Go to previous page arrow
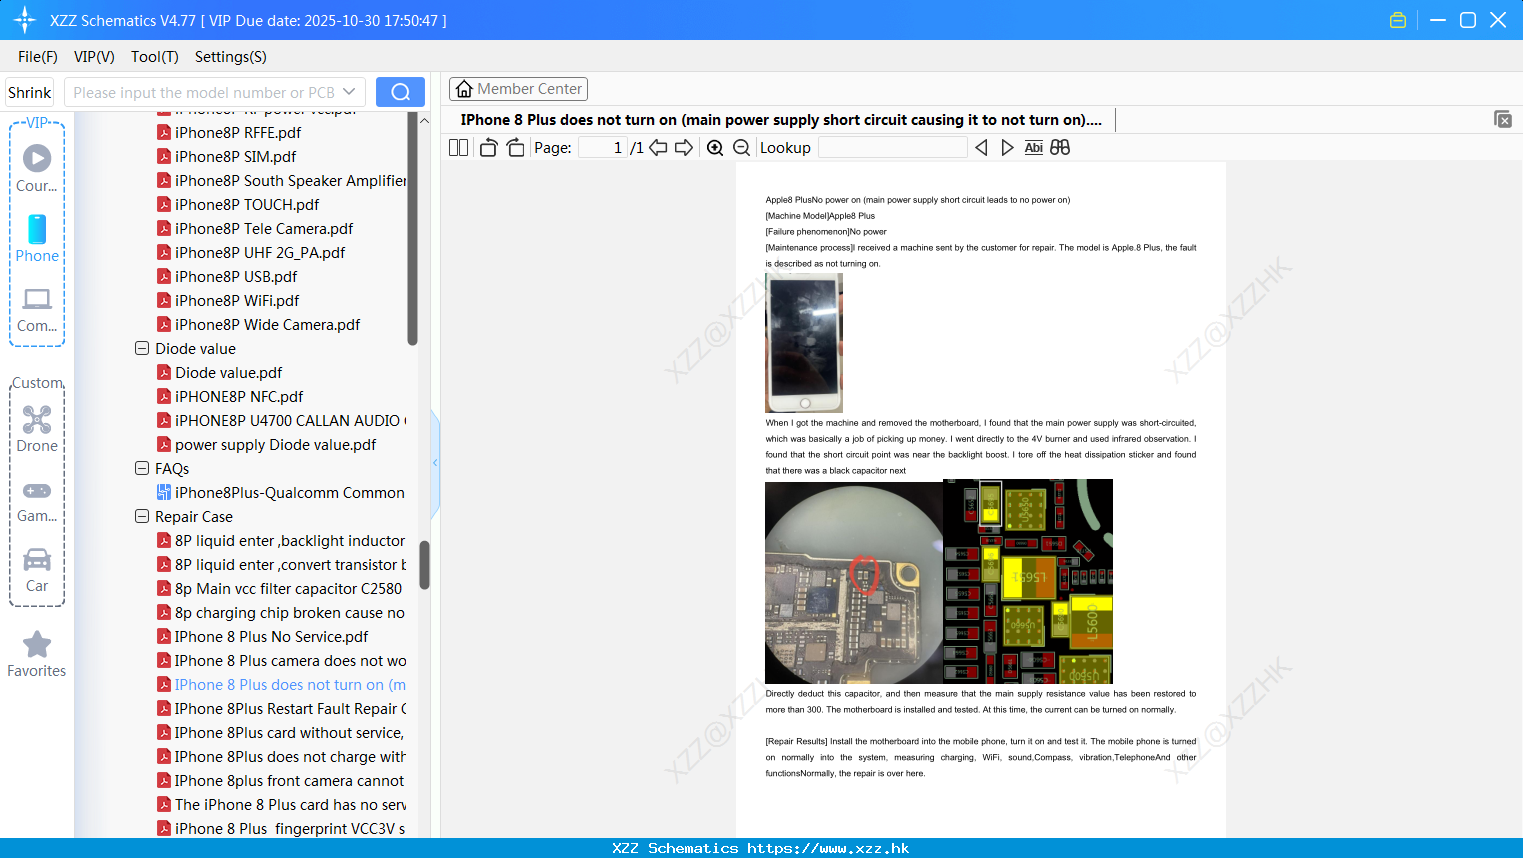The height and width of the screenshot is (858, 1523). pyautogui.click(x=658, y=148)
